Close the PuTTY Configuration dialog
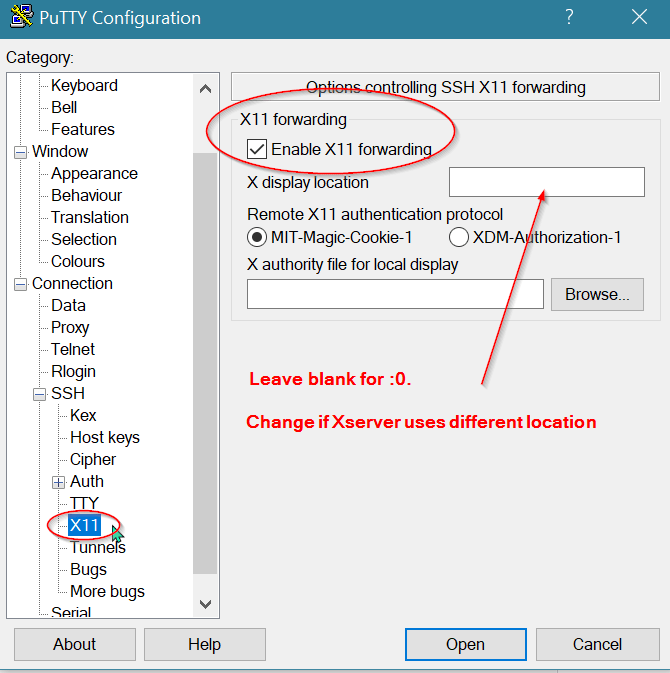 pyautogui.click(x=639, y=18)
